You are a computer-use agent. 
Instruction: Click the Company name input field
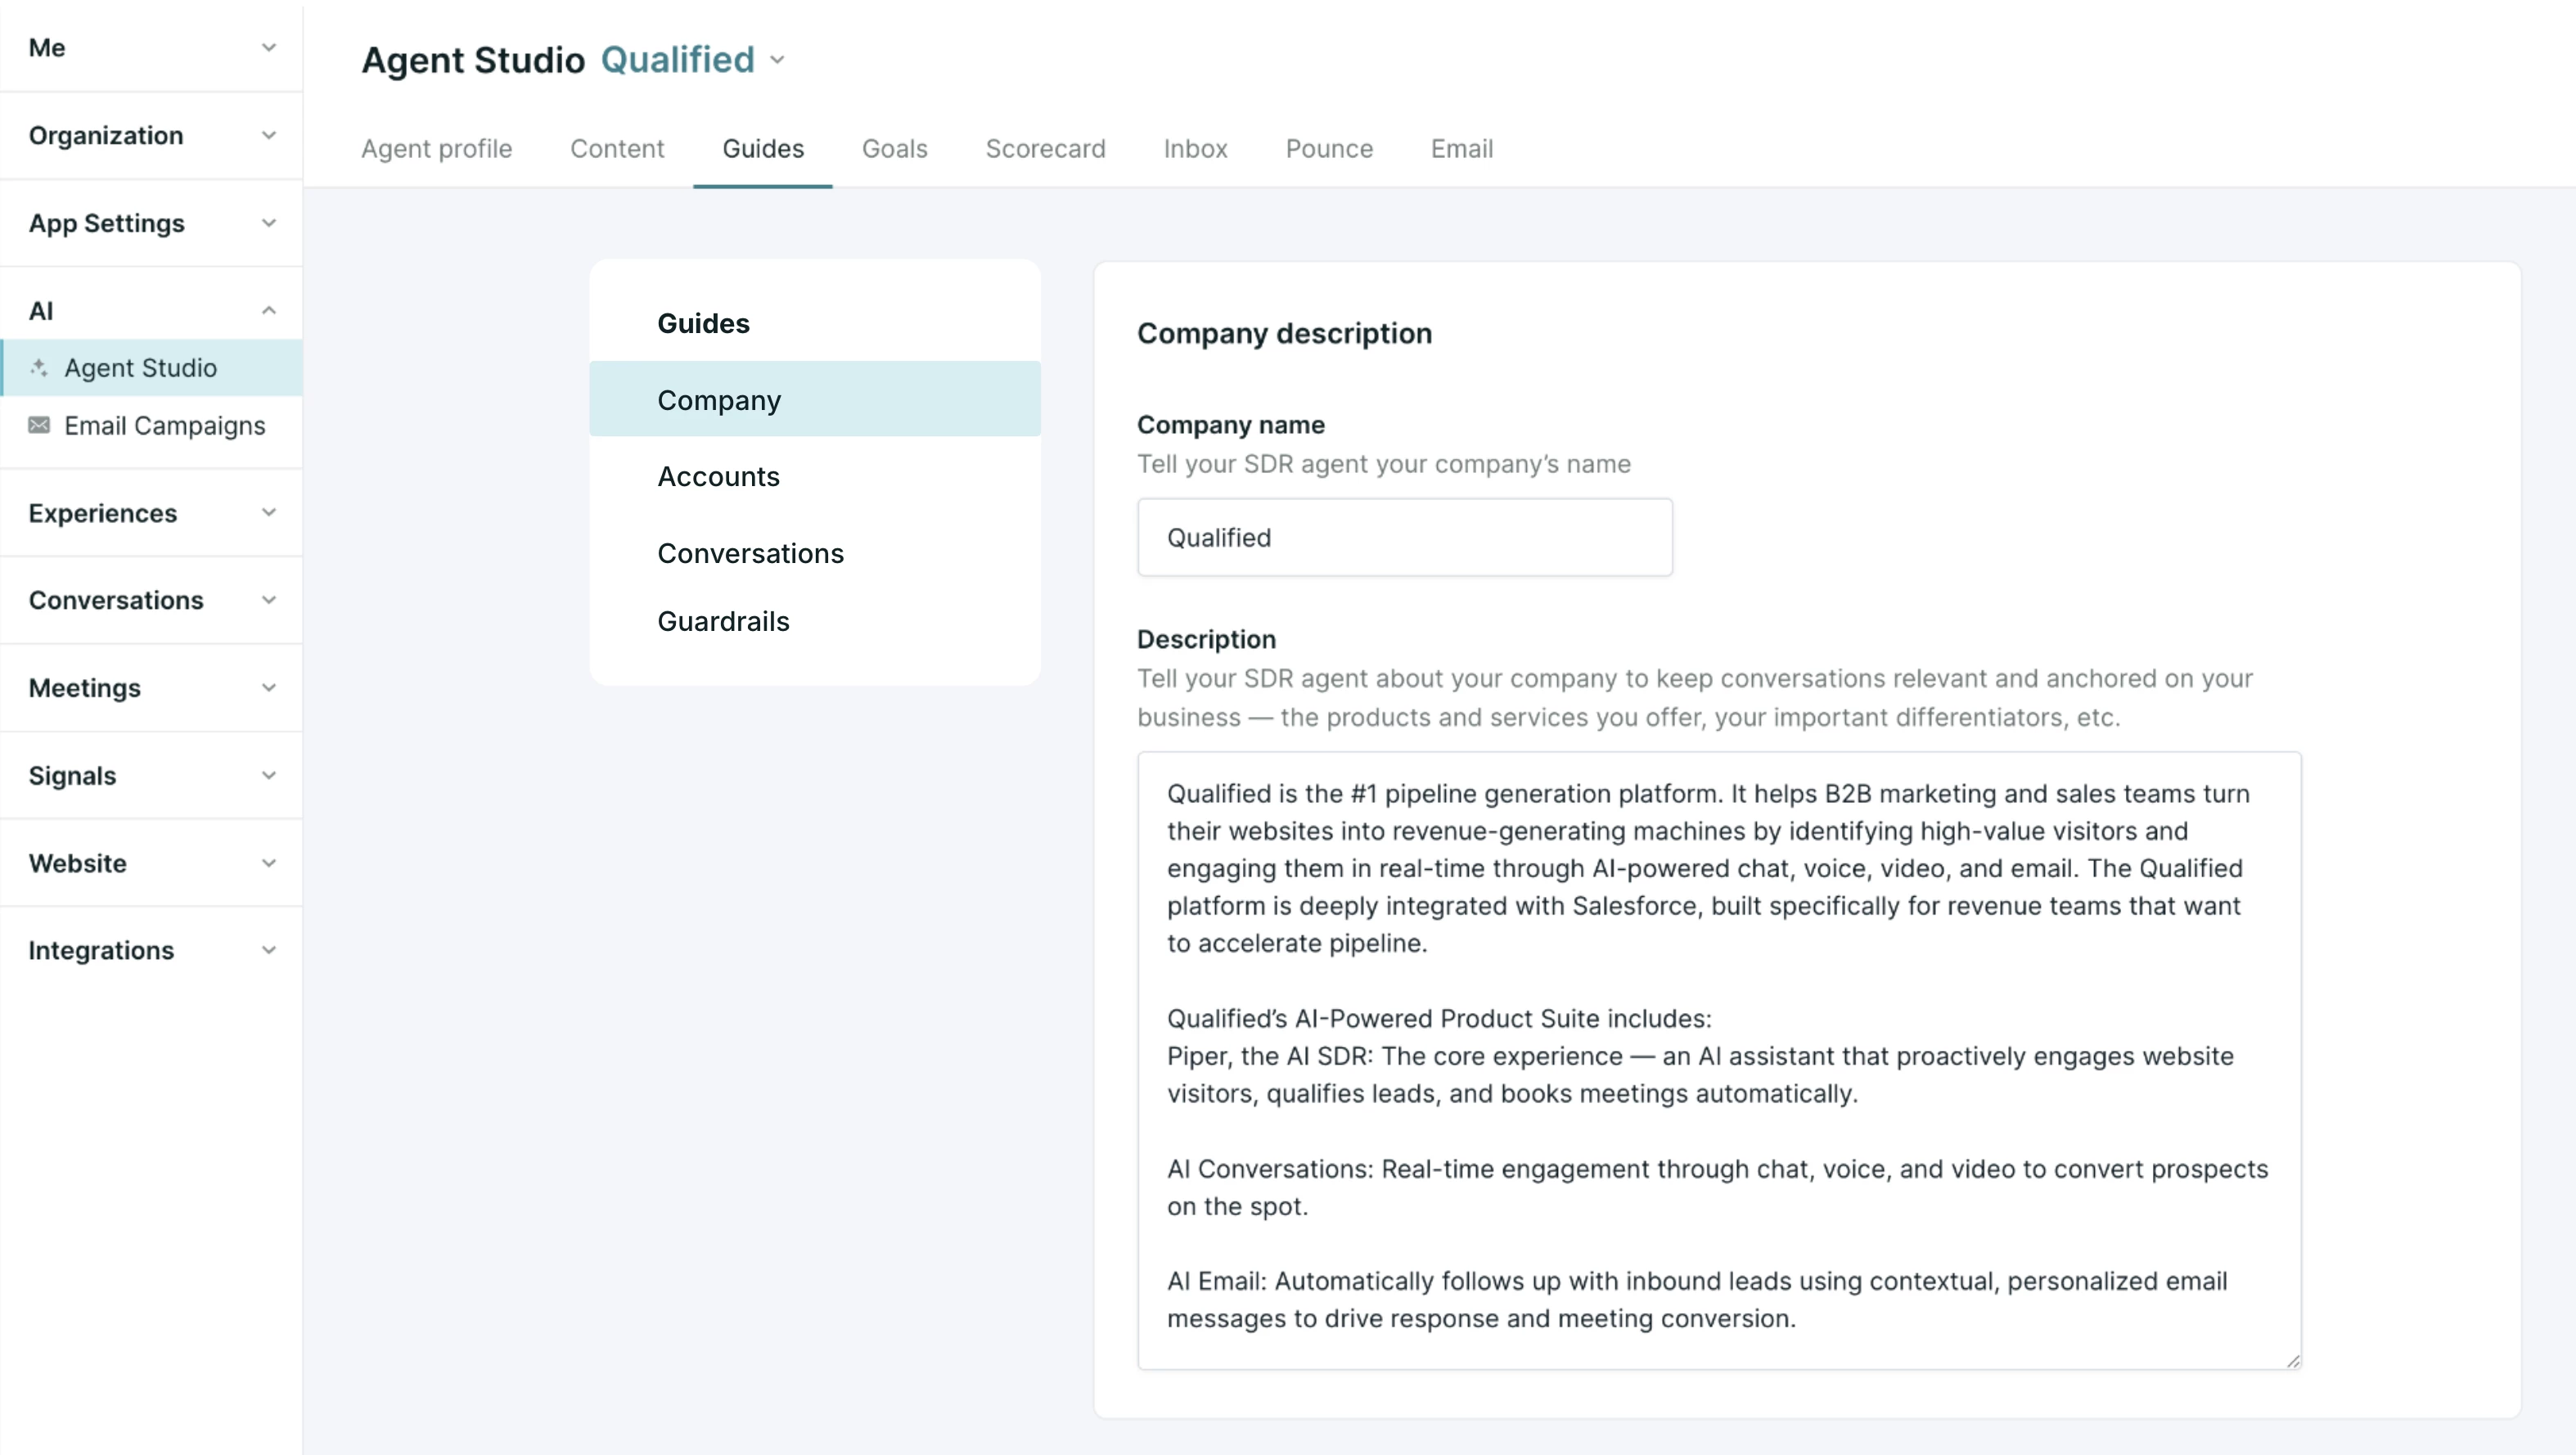tap(1404, 537)
